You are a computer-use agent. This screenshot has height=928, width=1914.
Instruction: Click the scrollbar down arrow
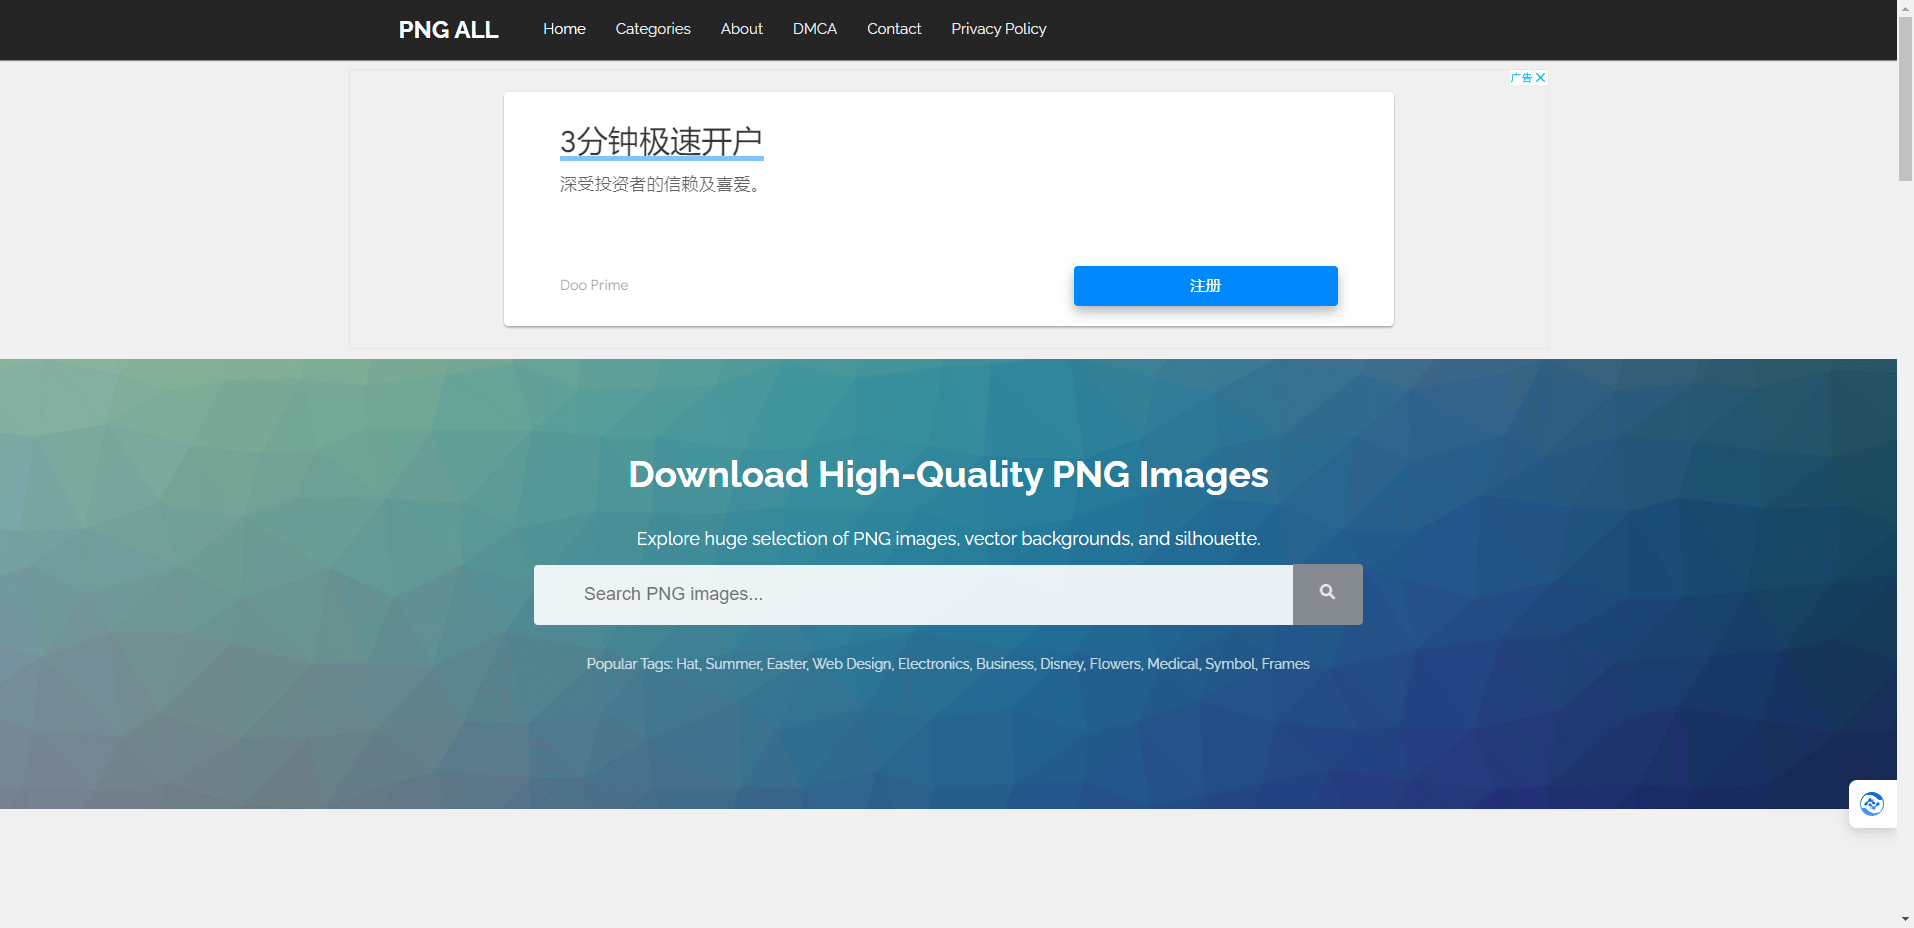pyautogui.click(x=1904, y=918)
